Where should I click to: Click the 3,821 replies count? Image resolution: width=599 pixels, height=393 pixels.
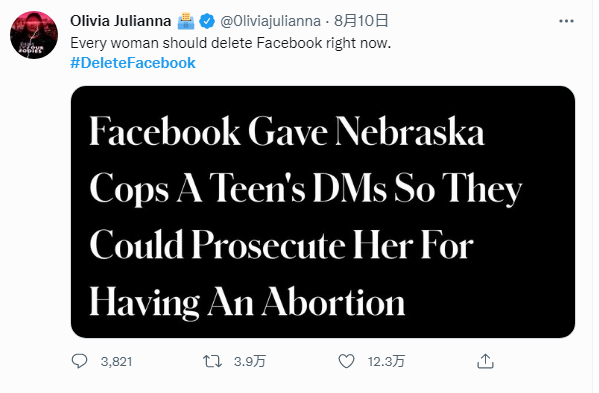tap(117, 361)
